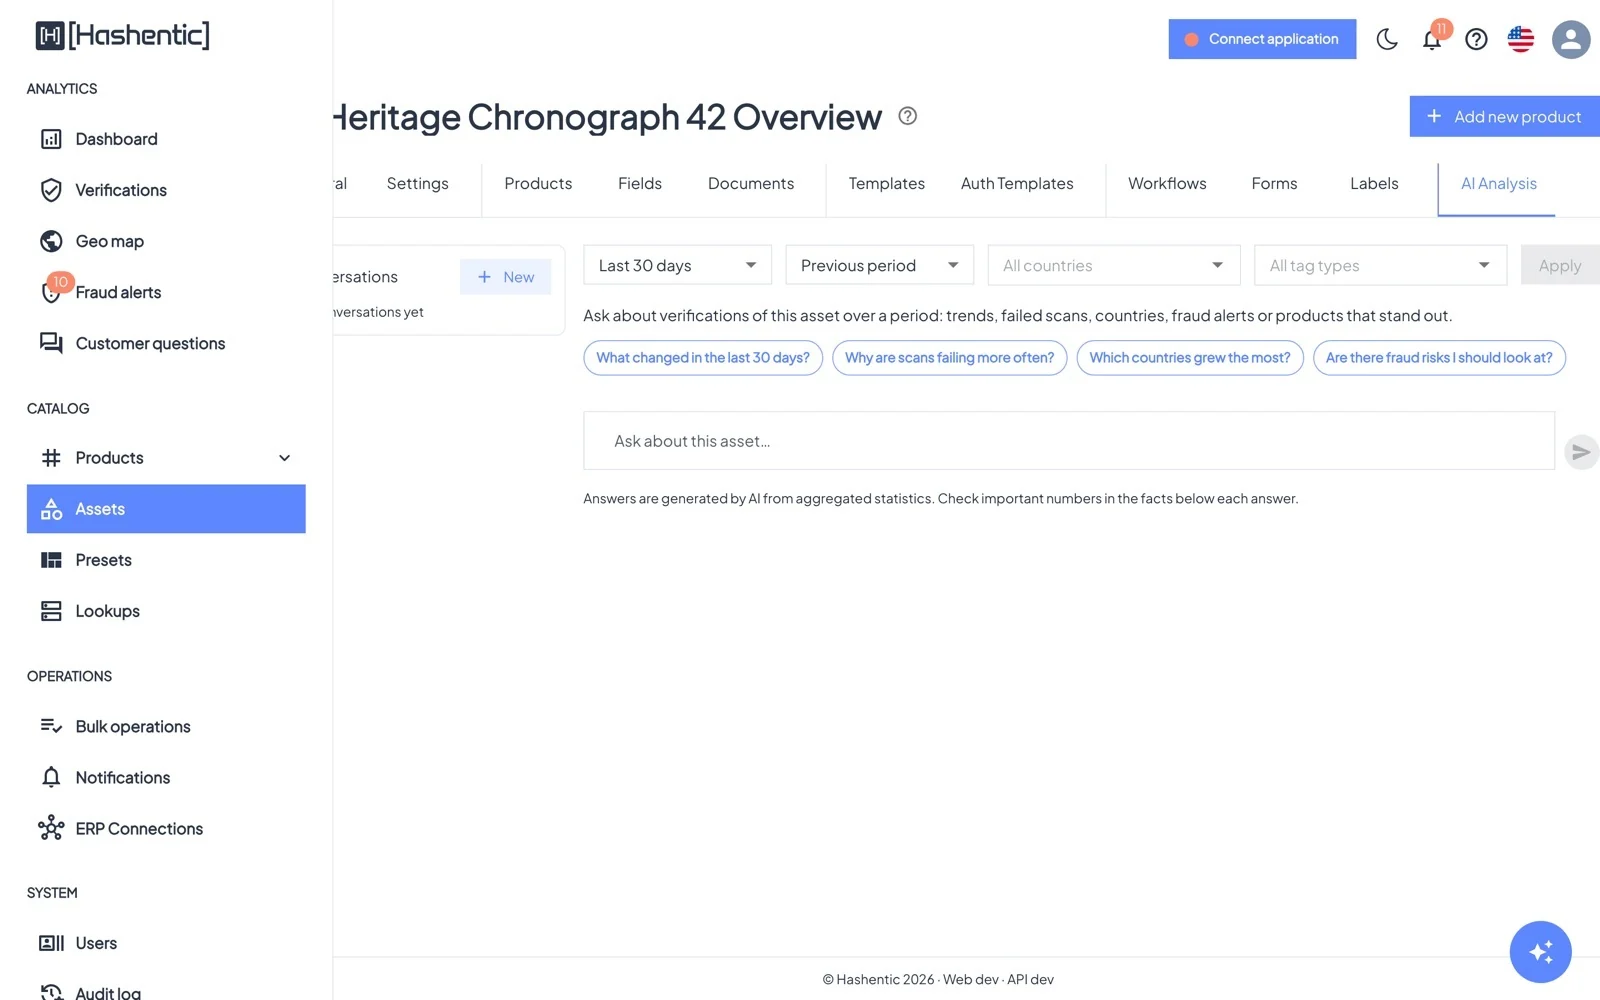Screen dimensions: 1600x1000
Task: Open Notifications sidebar item
Action: 166,777
